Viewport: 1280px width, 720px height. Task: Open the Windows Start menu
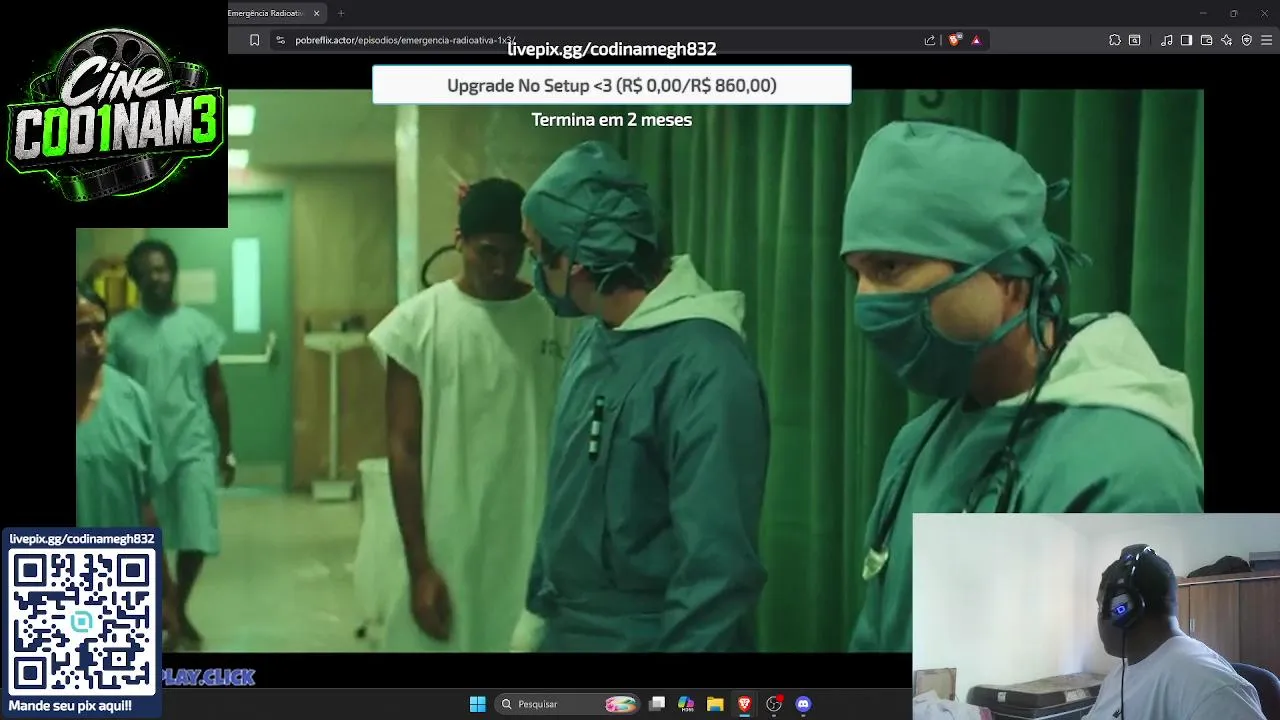coord(477,704)
